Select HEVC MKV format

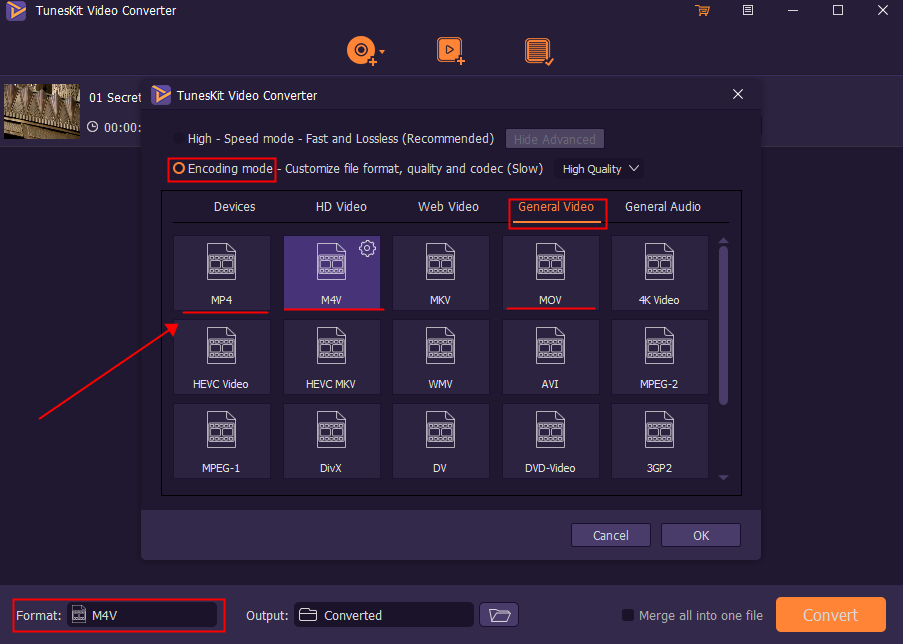pos(332,357)
